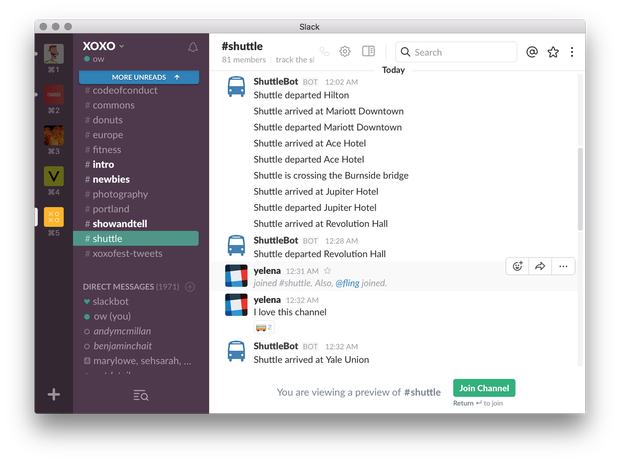Jump to More Unreads above
The image size is (620, 463).
(139, 77)
